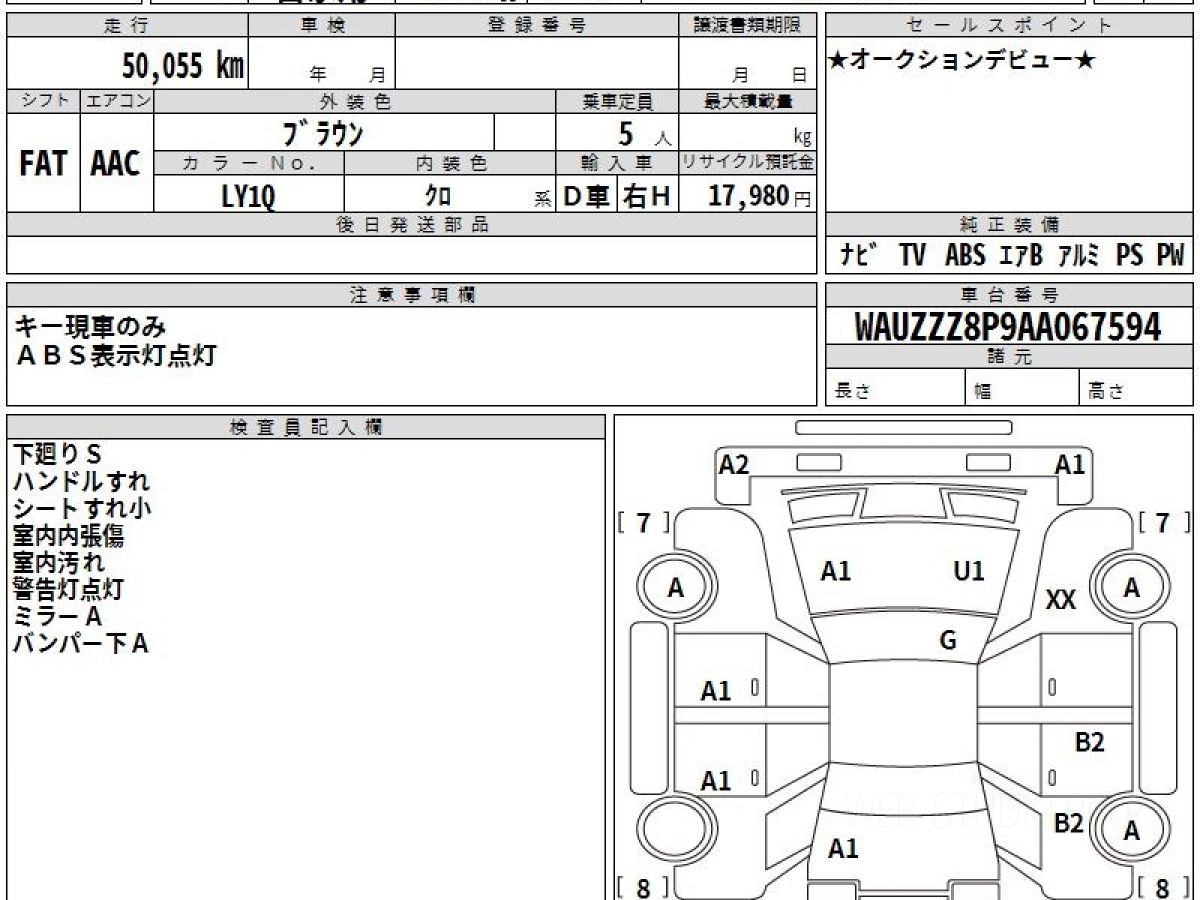Click the 下廻りS inspector note
This screenshot has width=1200, height=900.
(x=57, y=455)
